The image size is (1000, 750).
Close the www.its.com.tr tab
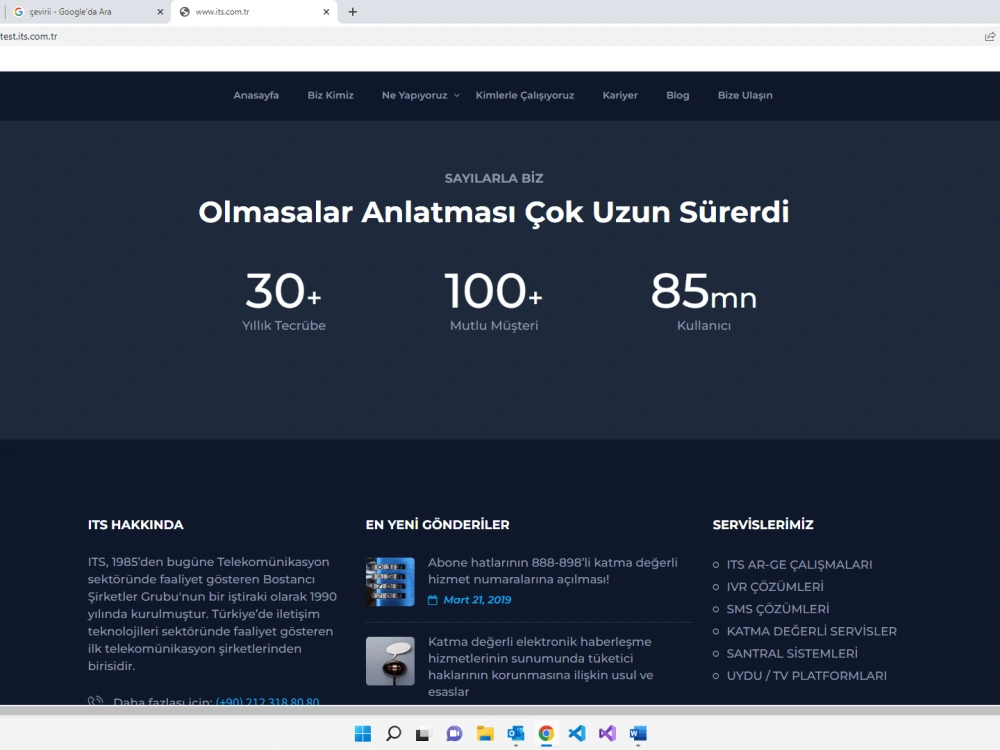point(326,11)
